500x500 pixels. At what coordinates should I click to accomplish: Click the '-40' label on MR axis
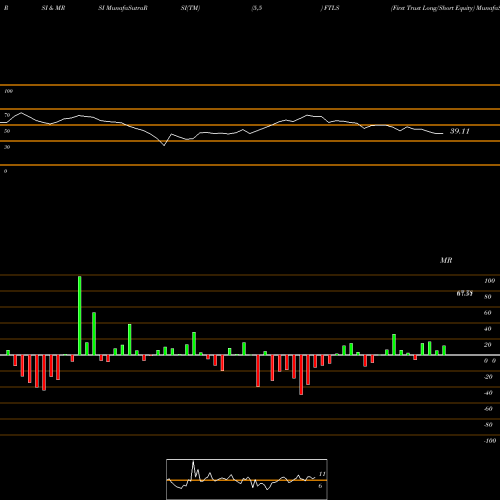point(488,393)
